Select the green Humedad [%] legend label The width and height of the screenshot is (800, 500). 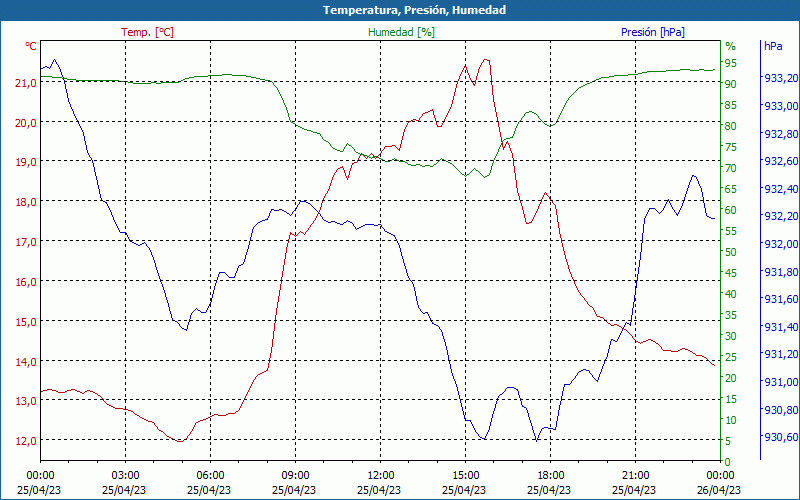click(x=402, y=32)
